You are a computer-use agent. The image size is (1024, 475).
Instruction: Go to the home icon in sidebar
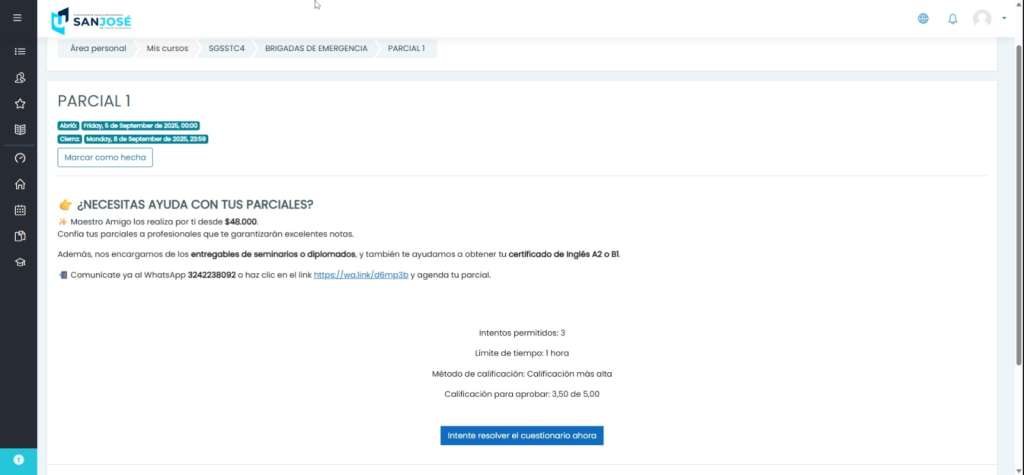[x=20, y=184]
